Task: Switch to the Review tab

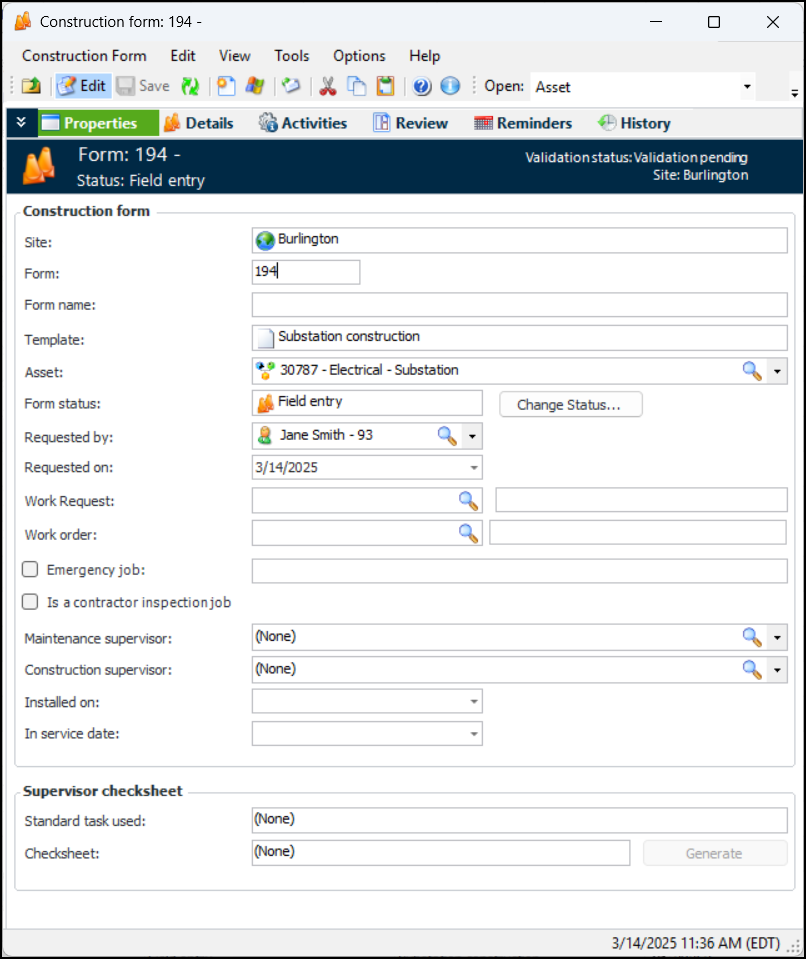Action: coord(411,123)
